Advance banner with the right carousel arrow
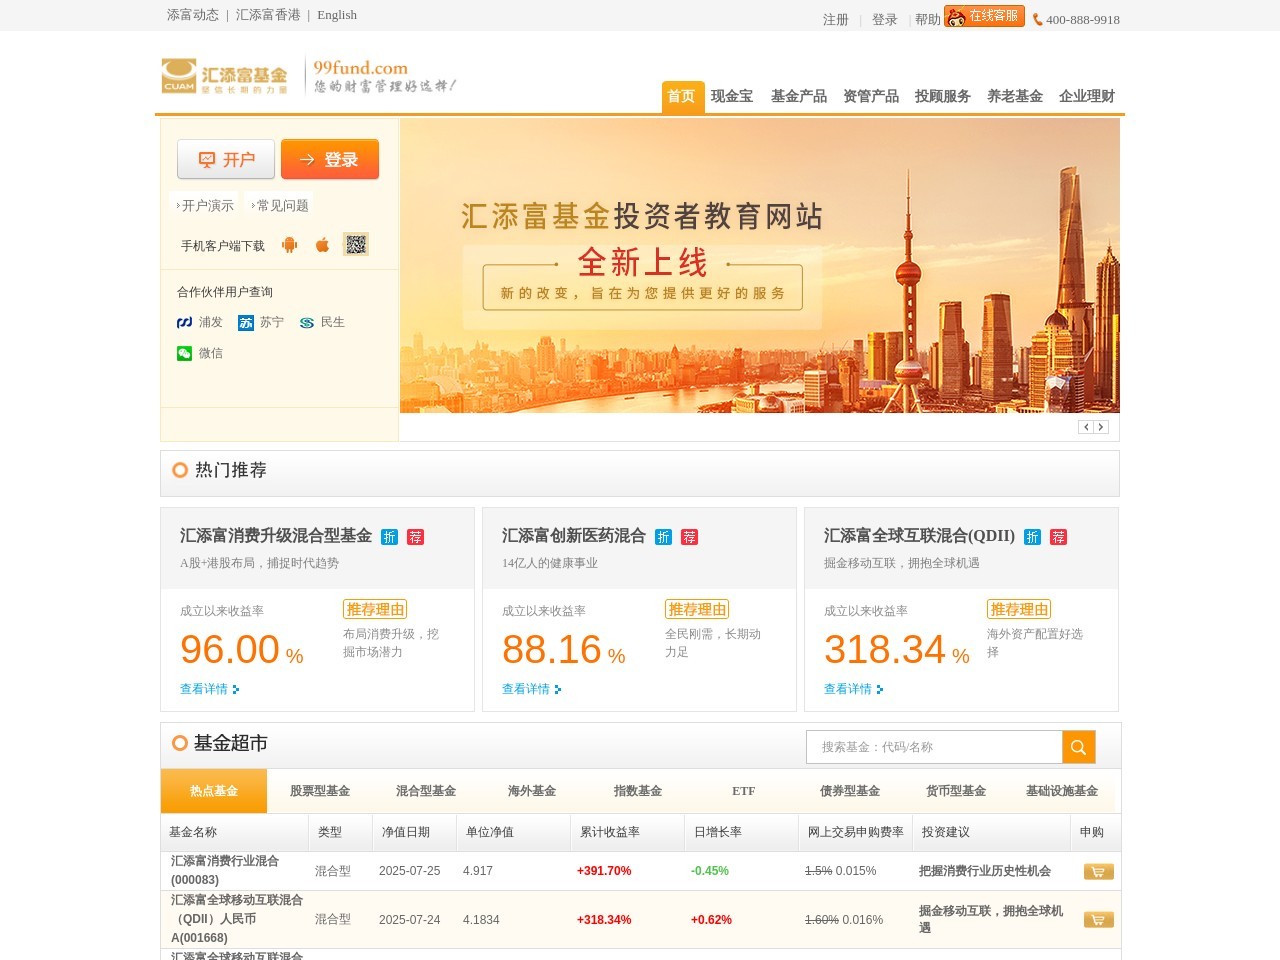 (x=1101, y=426)
